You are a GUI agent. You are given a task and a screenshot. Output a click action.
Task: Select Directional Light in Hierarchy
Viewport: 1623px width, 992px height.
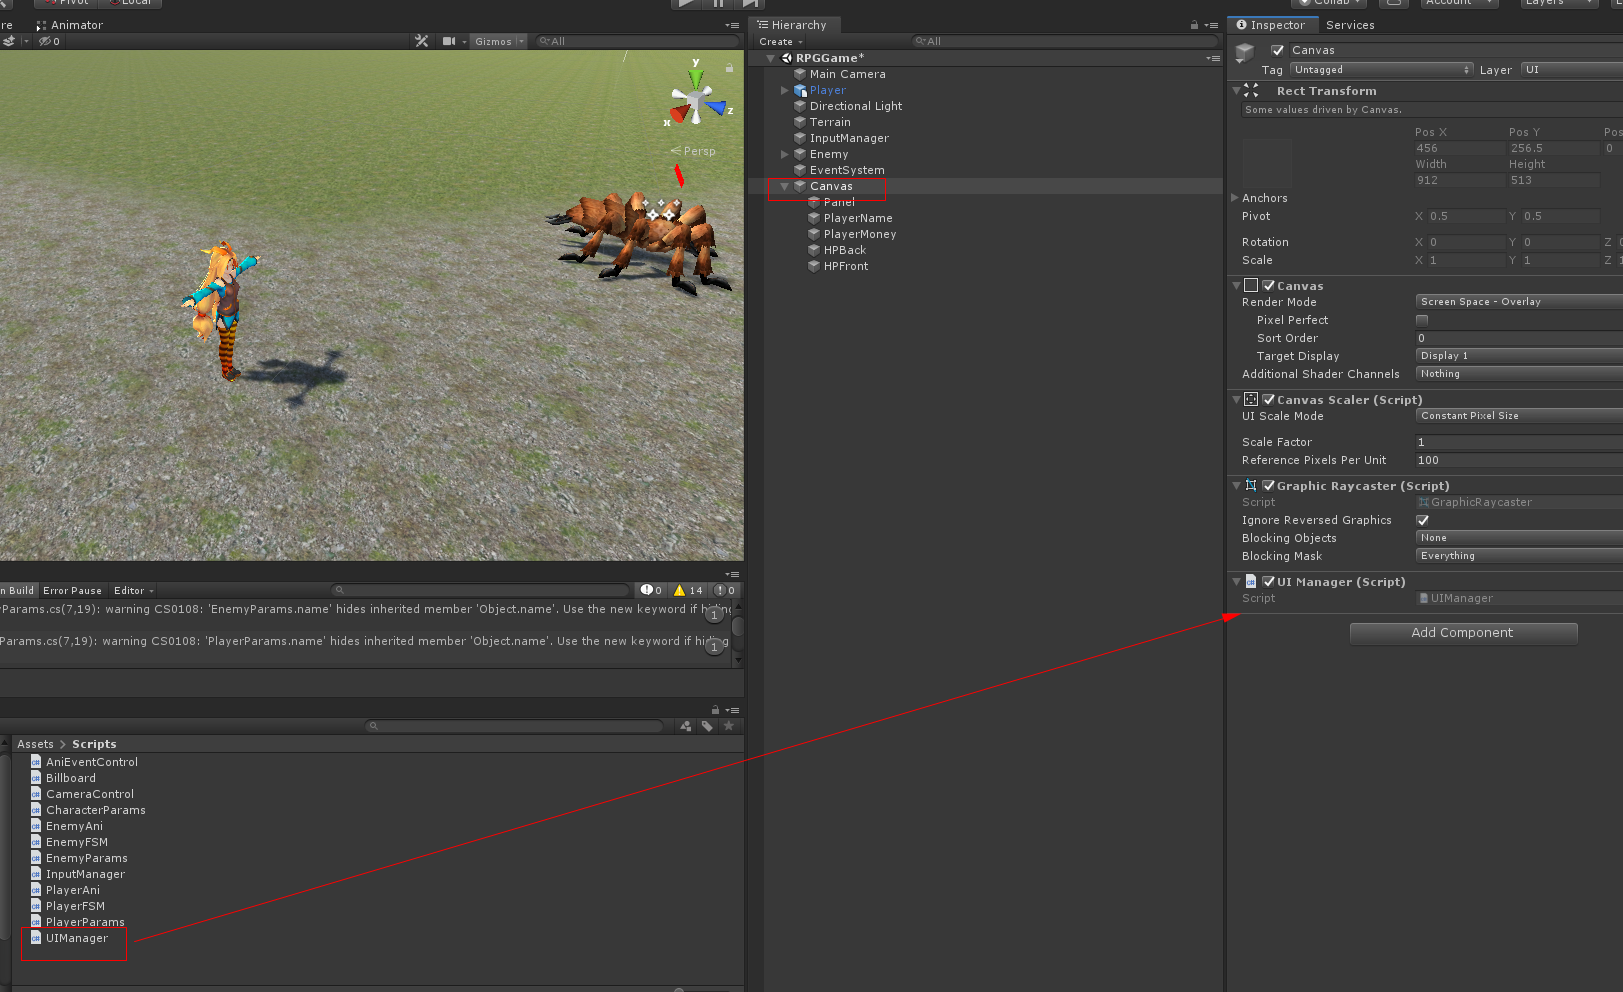pyautogui.click(x=855, y=106)
